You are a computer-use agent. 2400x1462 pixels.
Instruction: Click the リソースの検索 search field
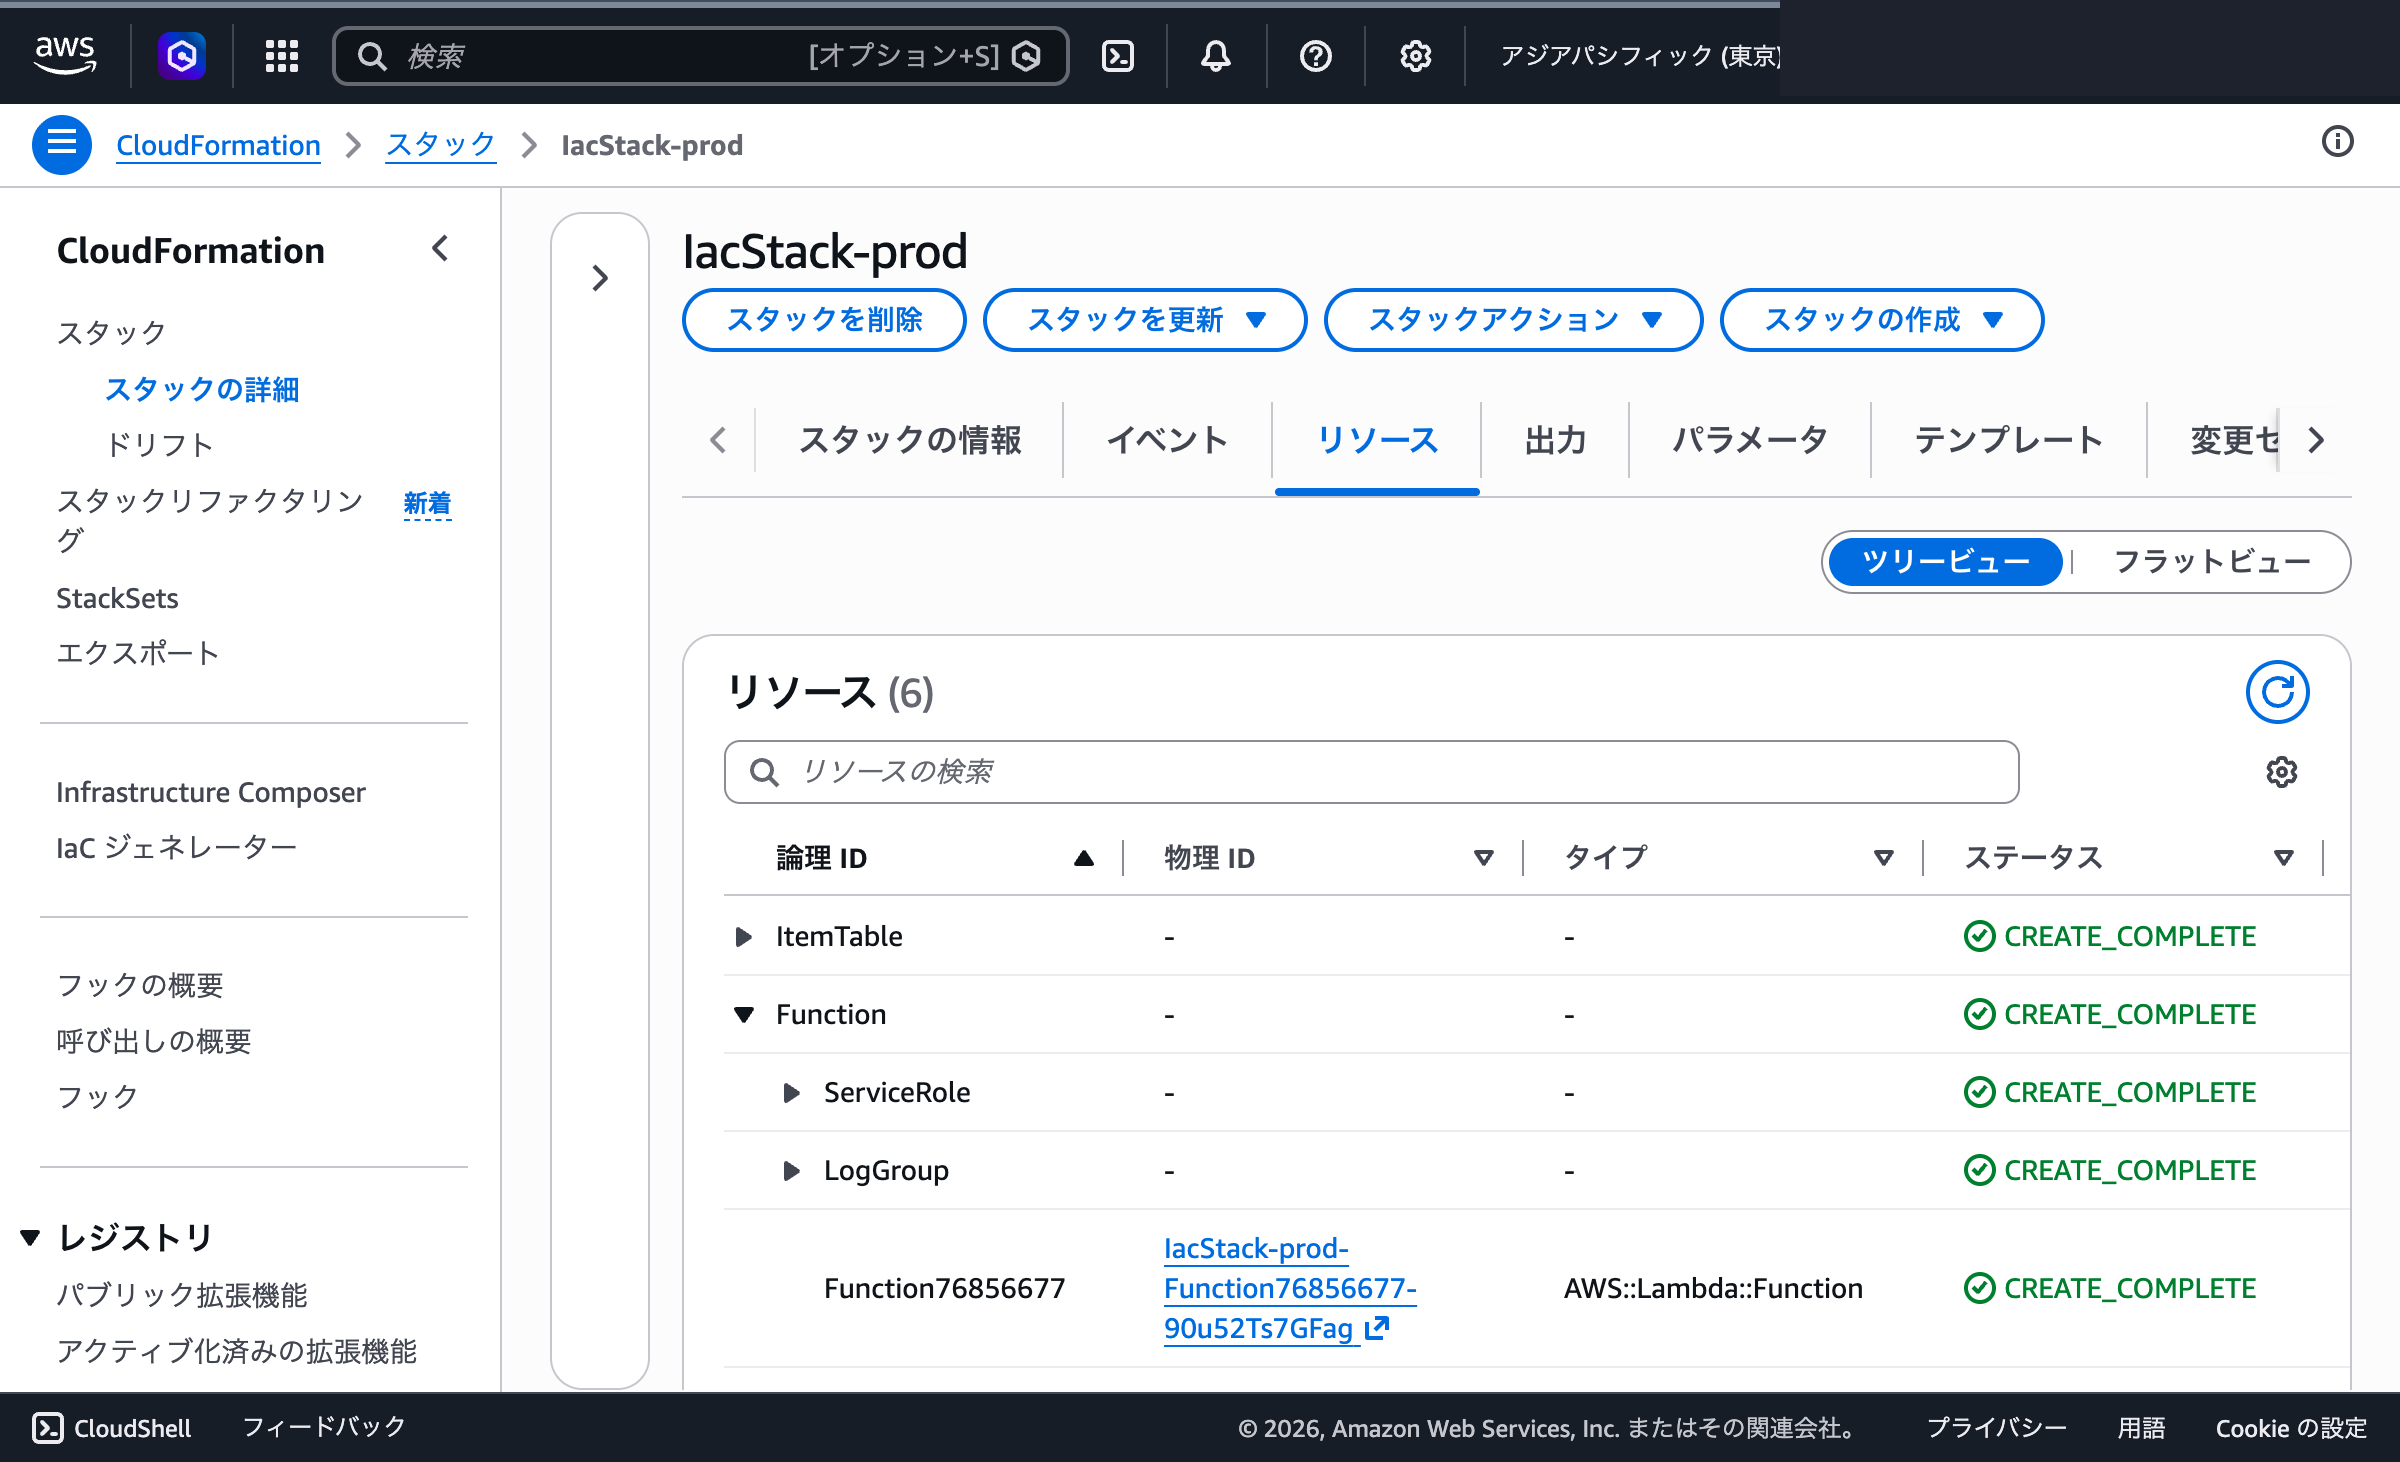point(1371,772)
